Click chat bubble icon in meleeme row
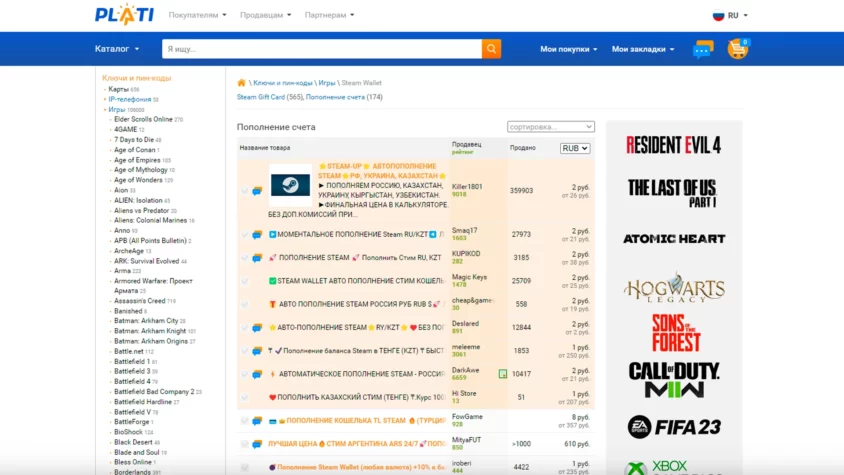The width and height of the screenshot is (844, 475). pos(257,351)
